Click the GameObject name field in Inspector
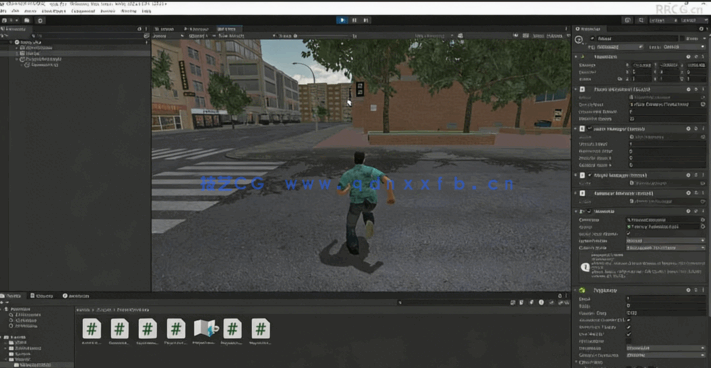 638,39
